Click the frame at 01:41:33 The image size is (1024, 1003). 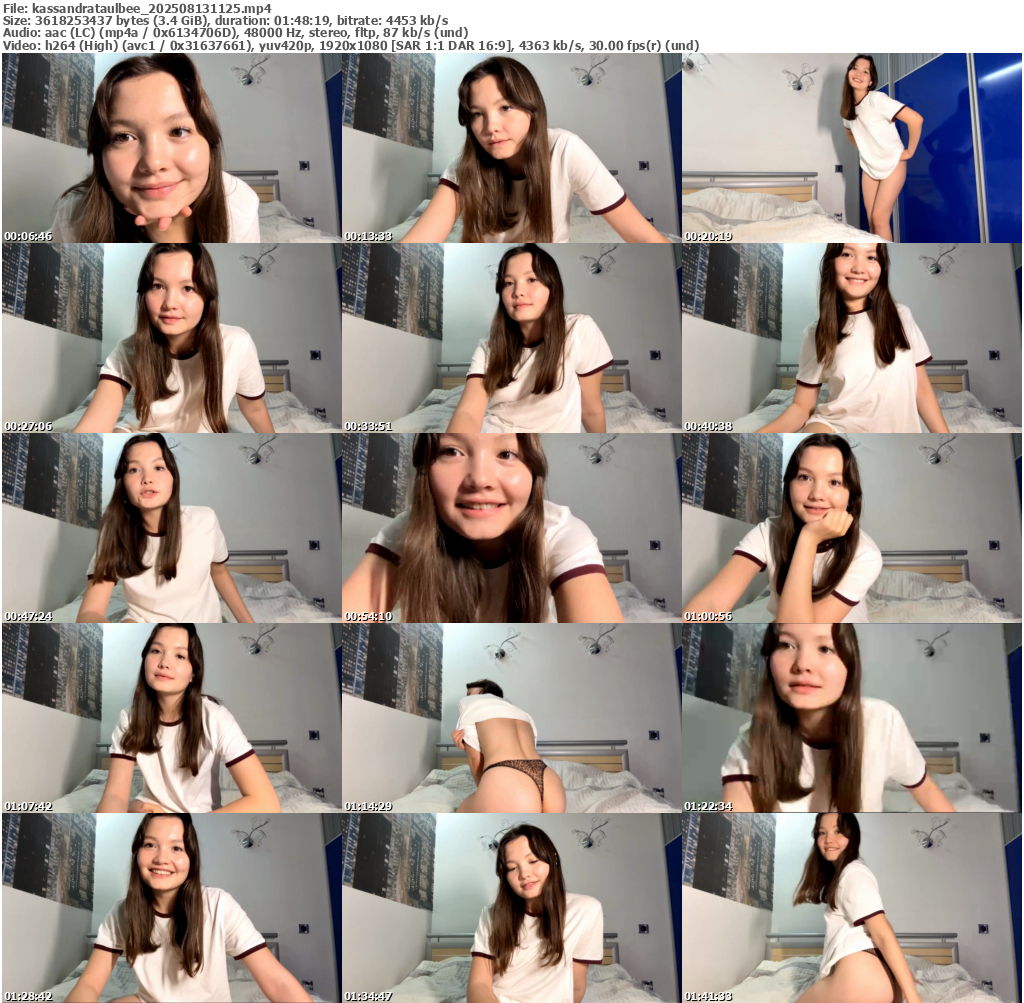[852, 908]
